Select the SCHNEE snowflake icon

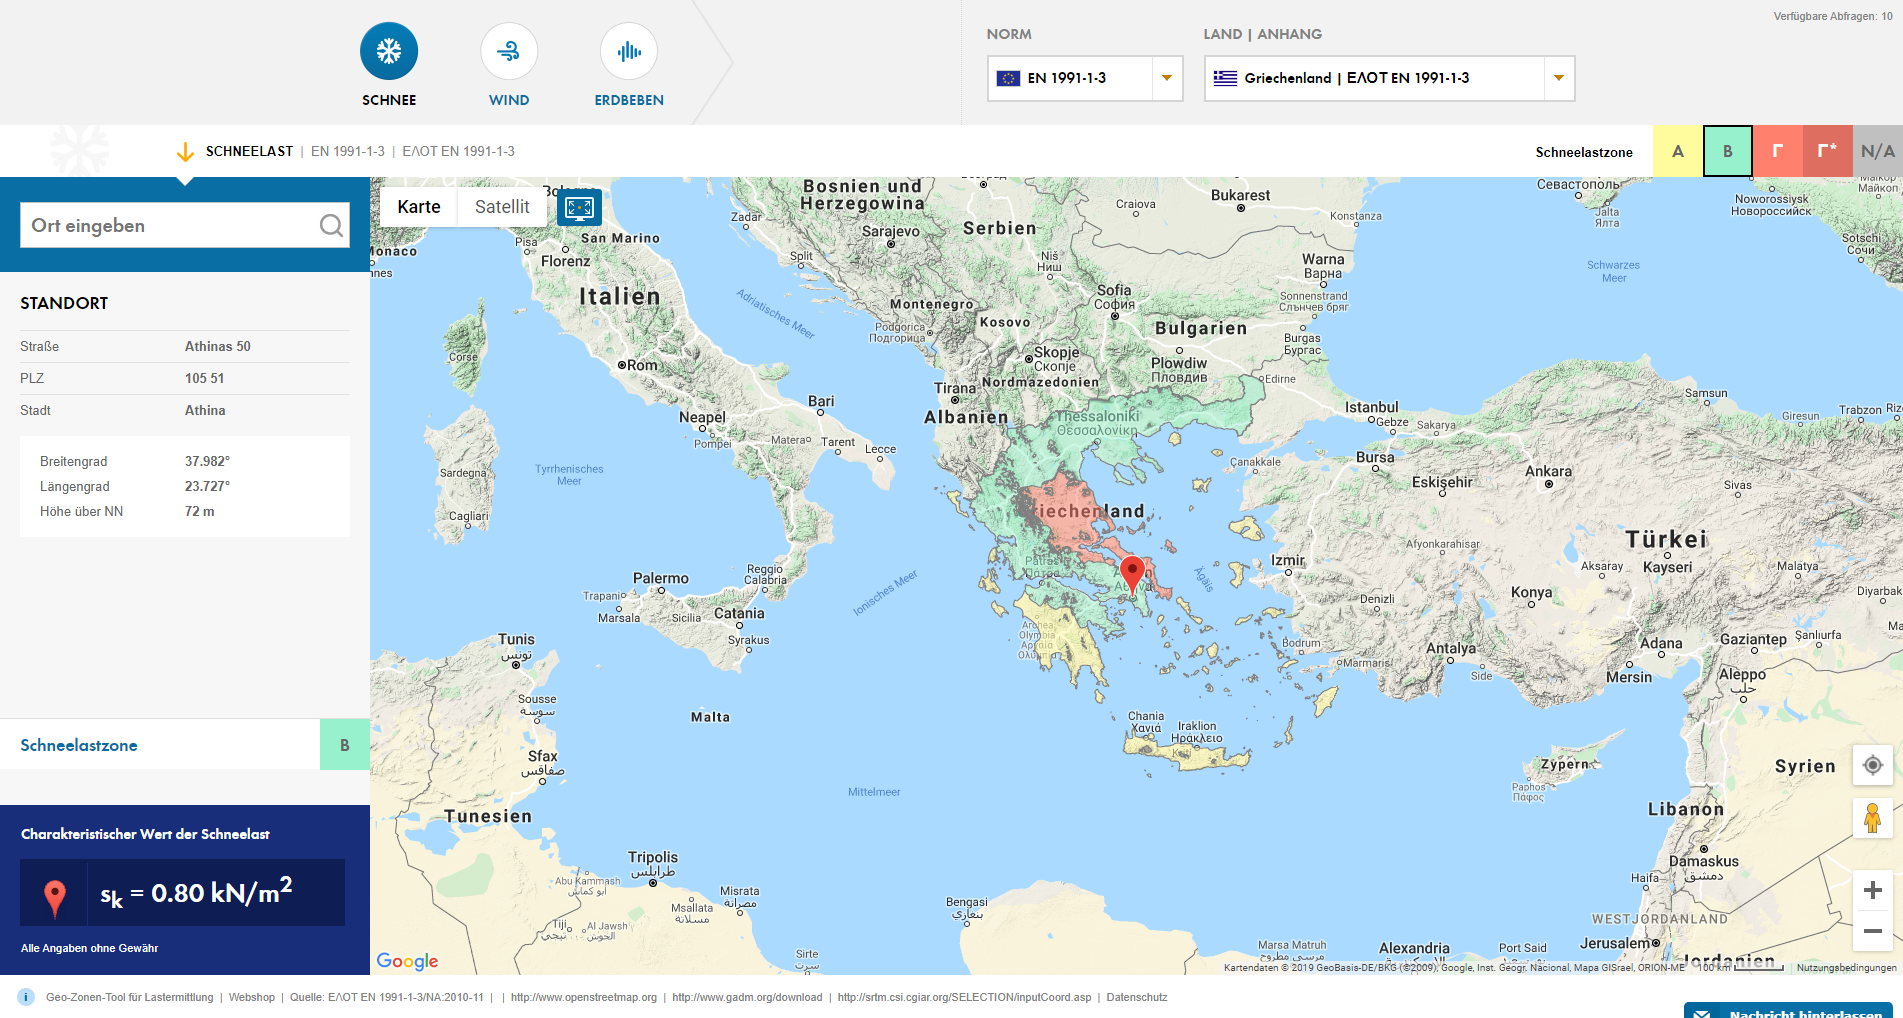click(x=389, y=50)
